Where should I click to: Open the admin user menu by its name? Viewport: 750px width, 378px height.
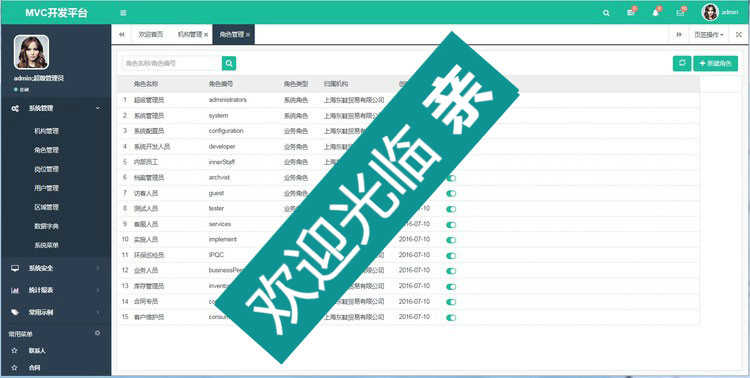730,13
